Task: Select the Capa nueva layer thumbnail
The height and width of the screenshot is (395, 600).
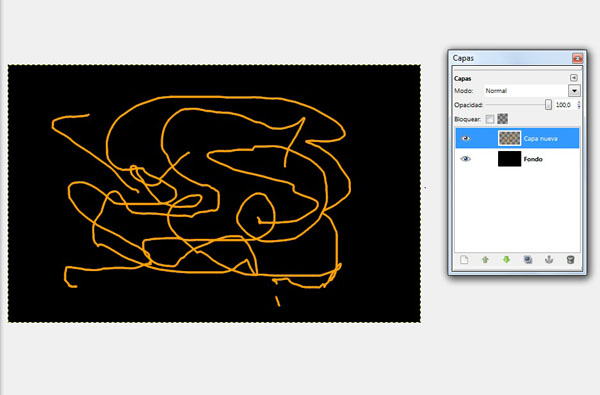Action: click(x=509, y=138)
